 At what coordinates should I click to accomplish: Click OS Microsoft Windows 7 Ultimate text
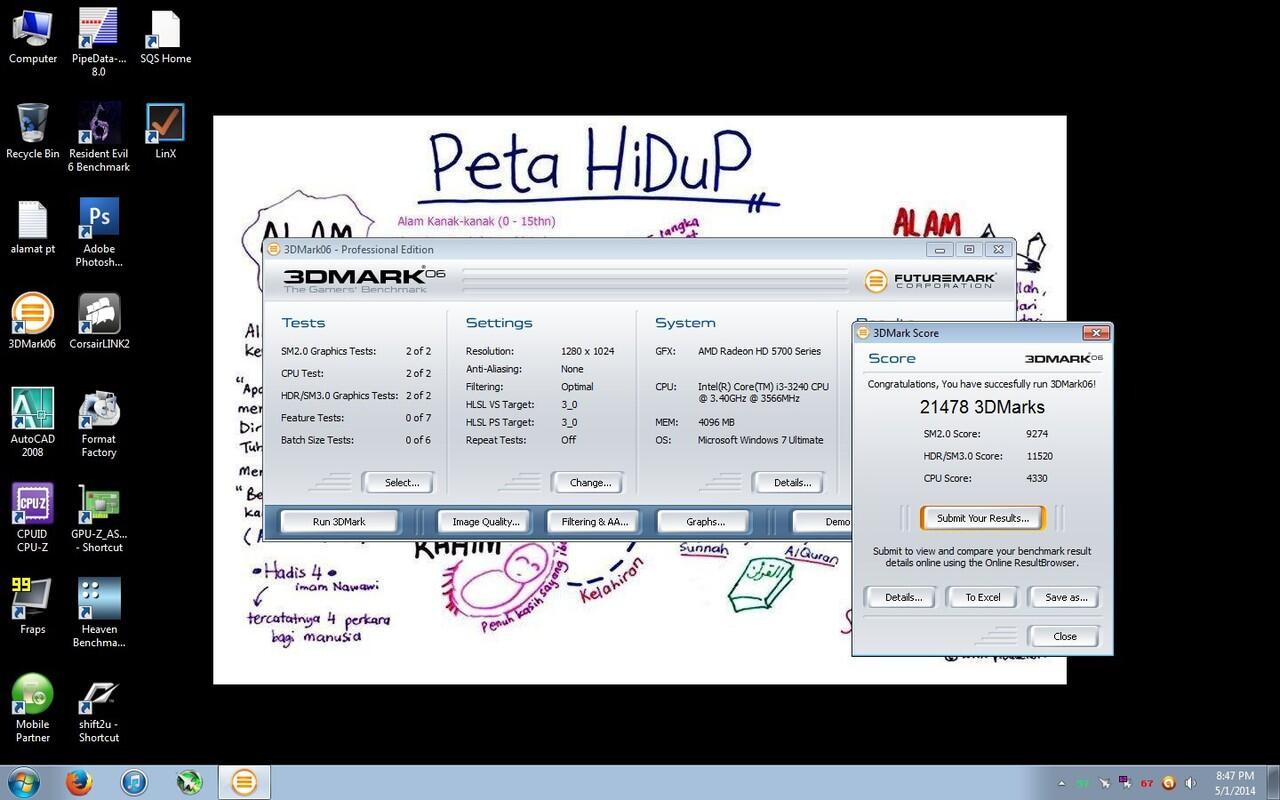pos(760,440)
